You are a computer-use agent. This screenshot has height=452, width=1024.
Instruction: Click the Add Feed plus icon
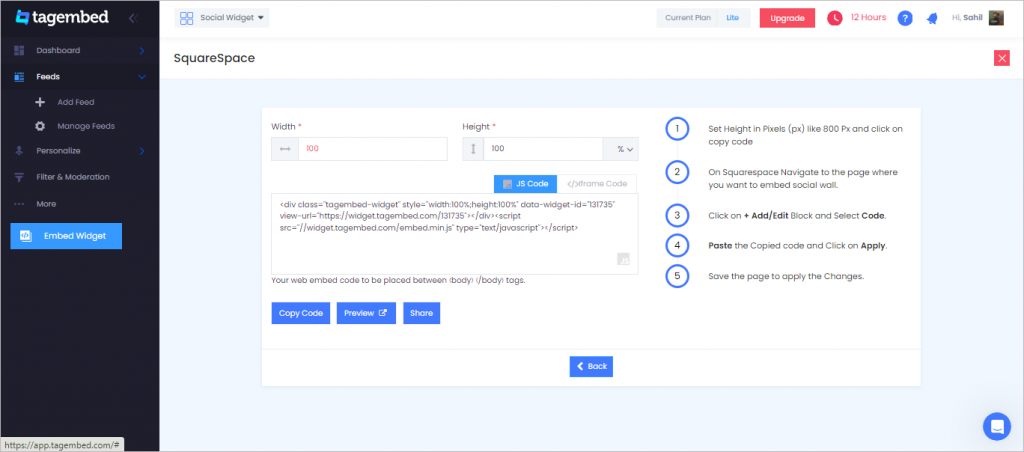tap(40, 102)
